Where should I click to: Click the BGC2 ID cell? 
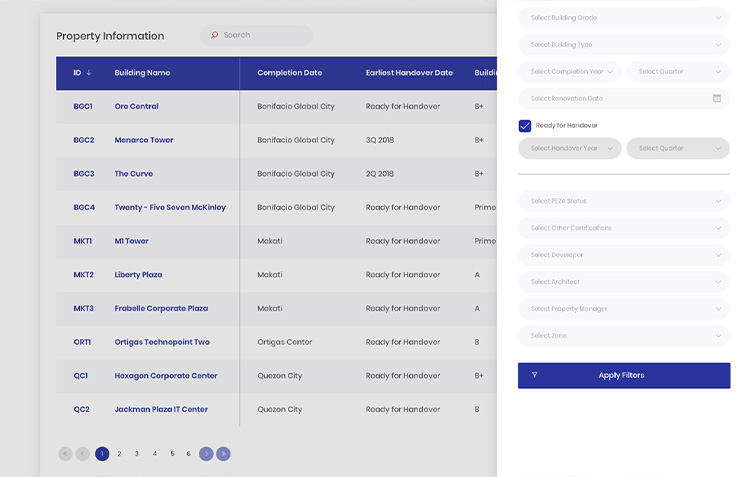coord(84,140)
